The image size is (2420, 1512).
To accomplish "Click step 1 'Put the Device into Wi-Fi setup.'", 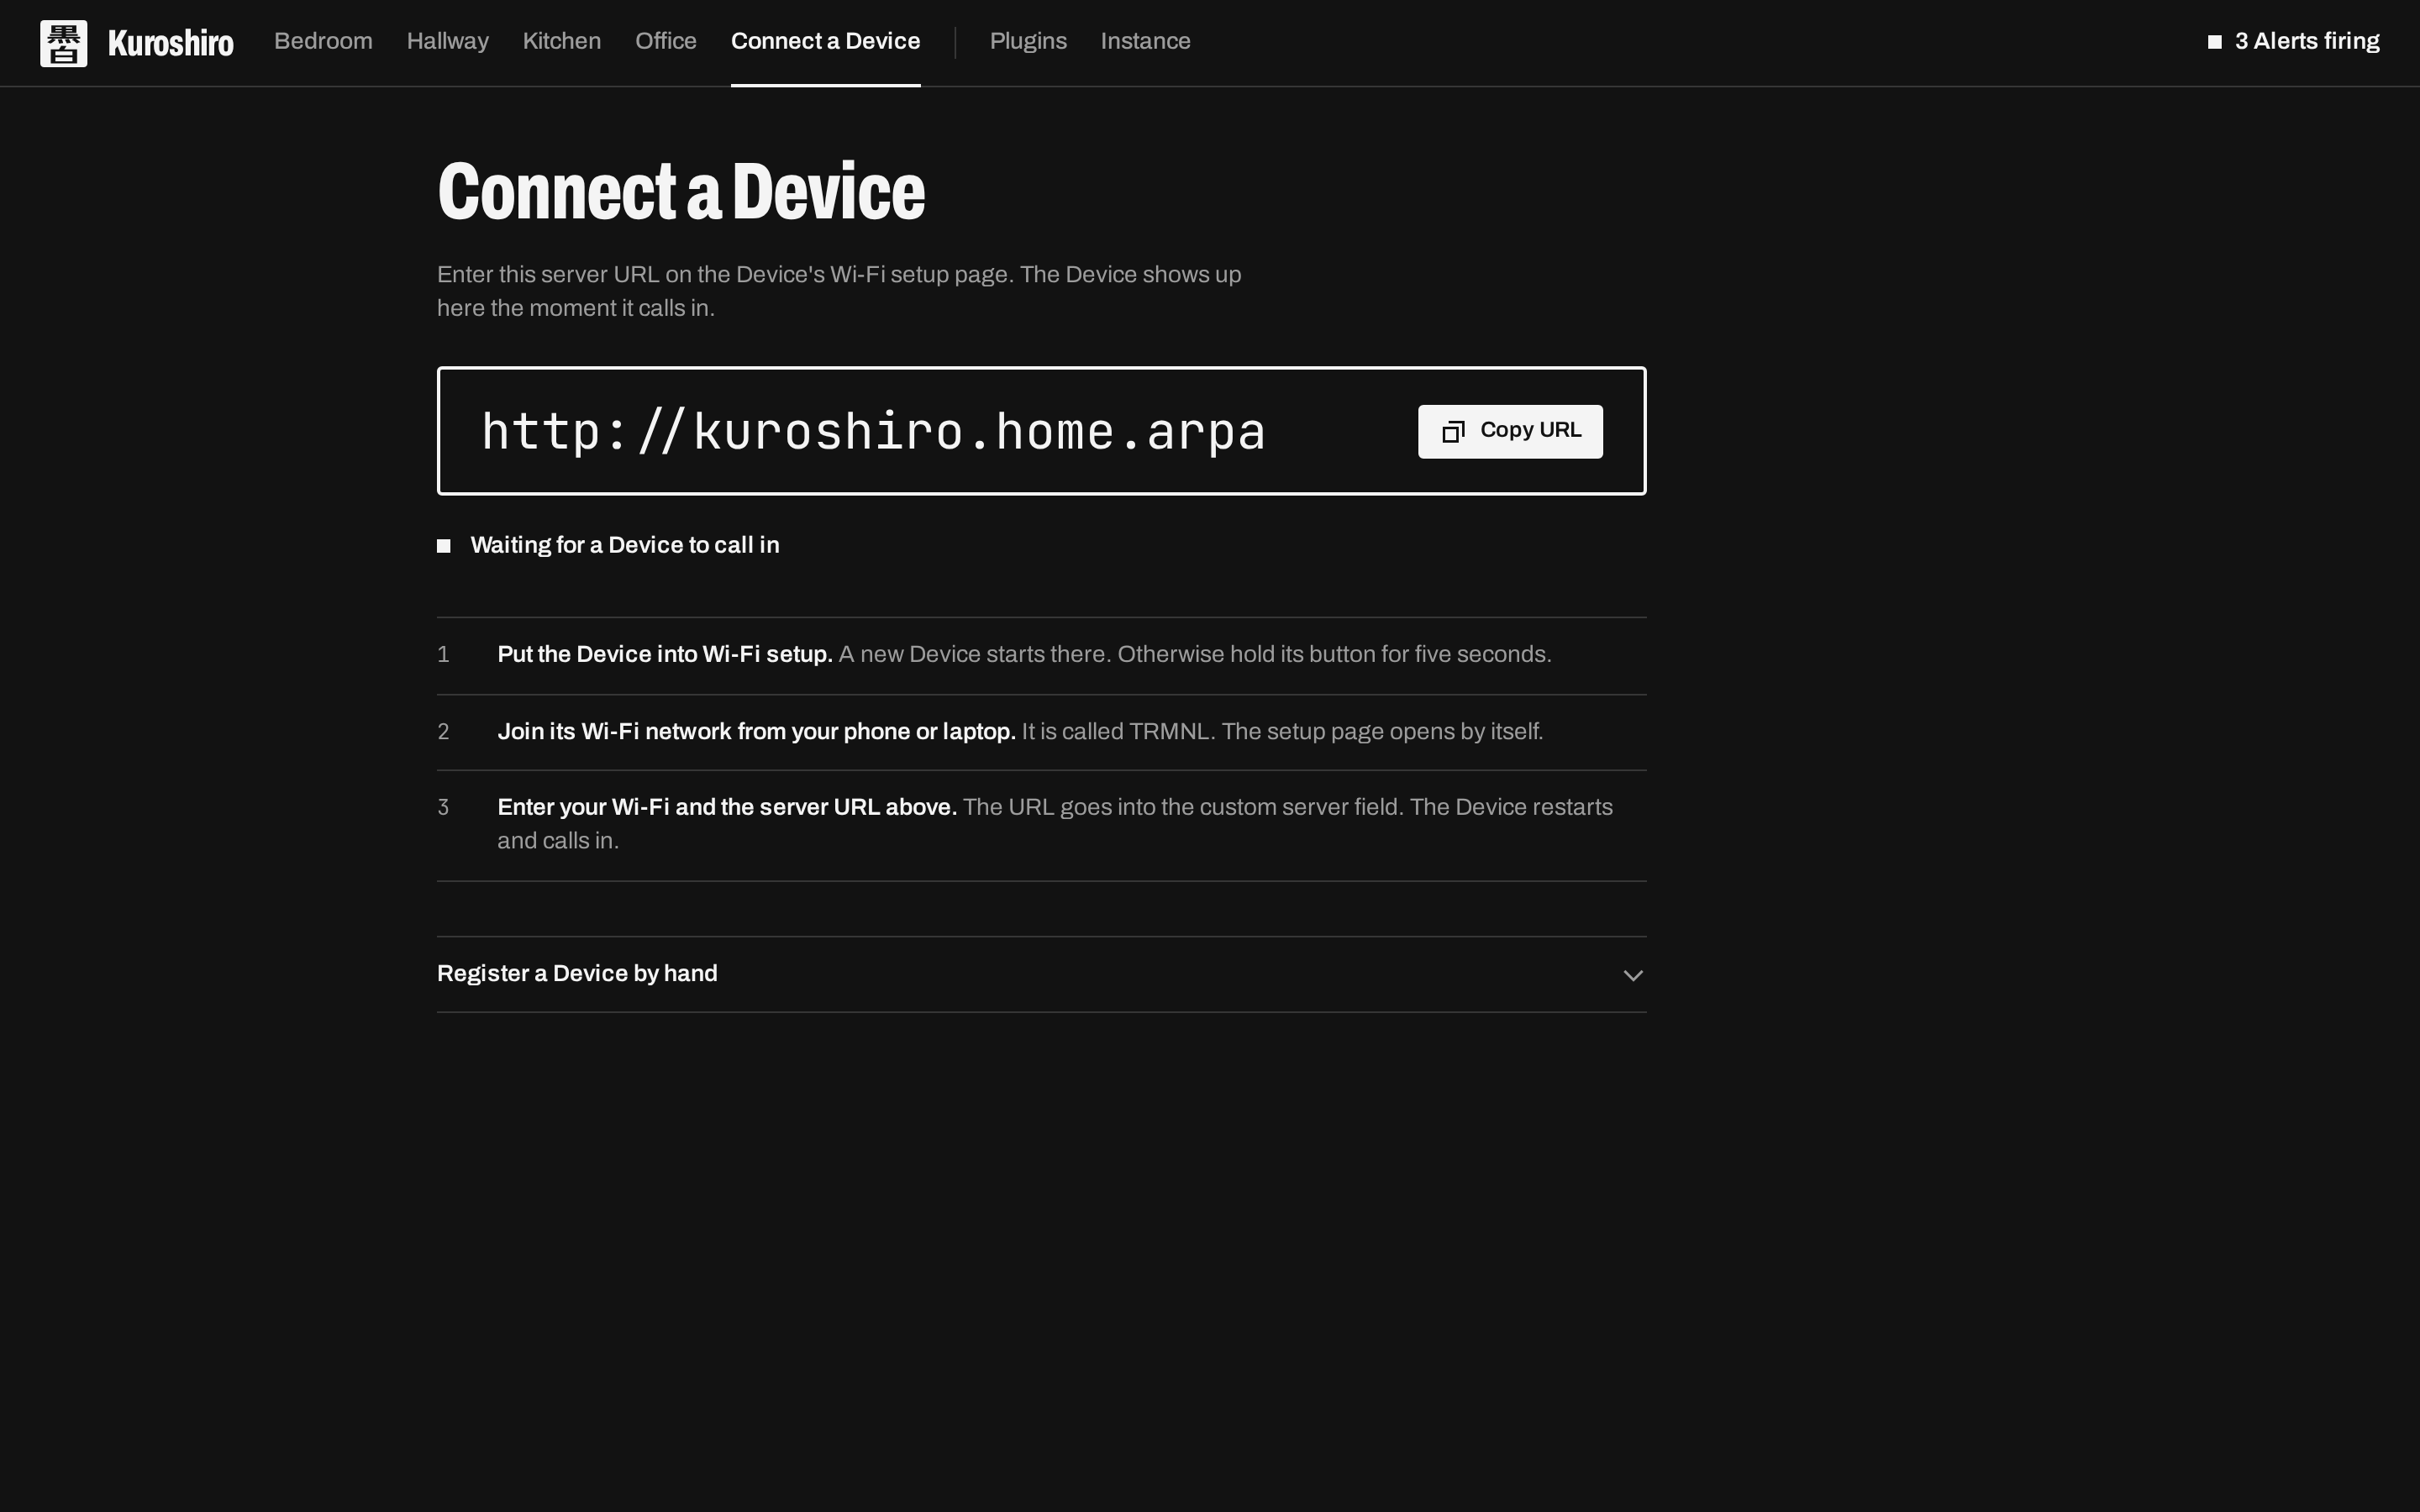I will (x=665, y=654).
